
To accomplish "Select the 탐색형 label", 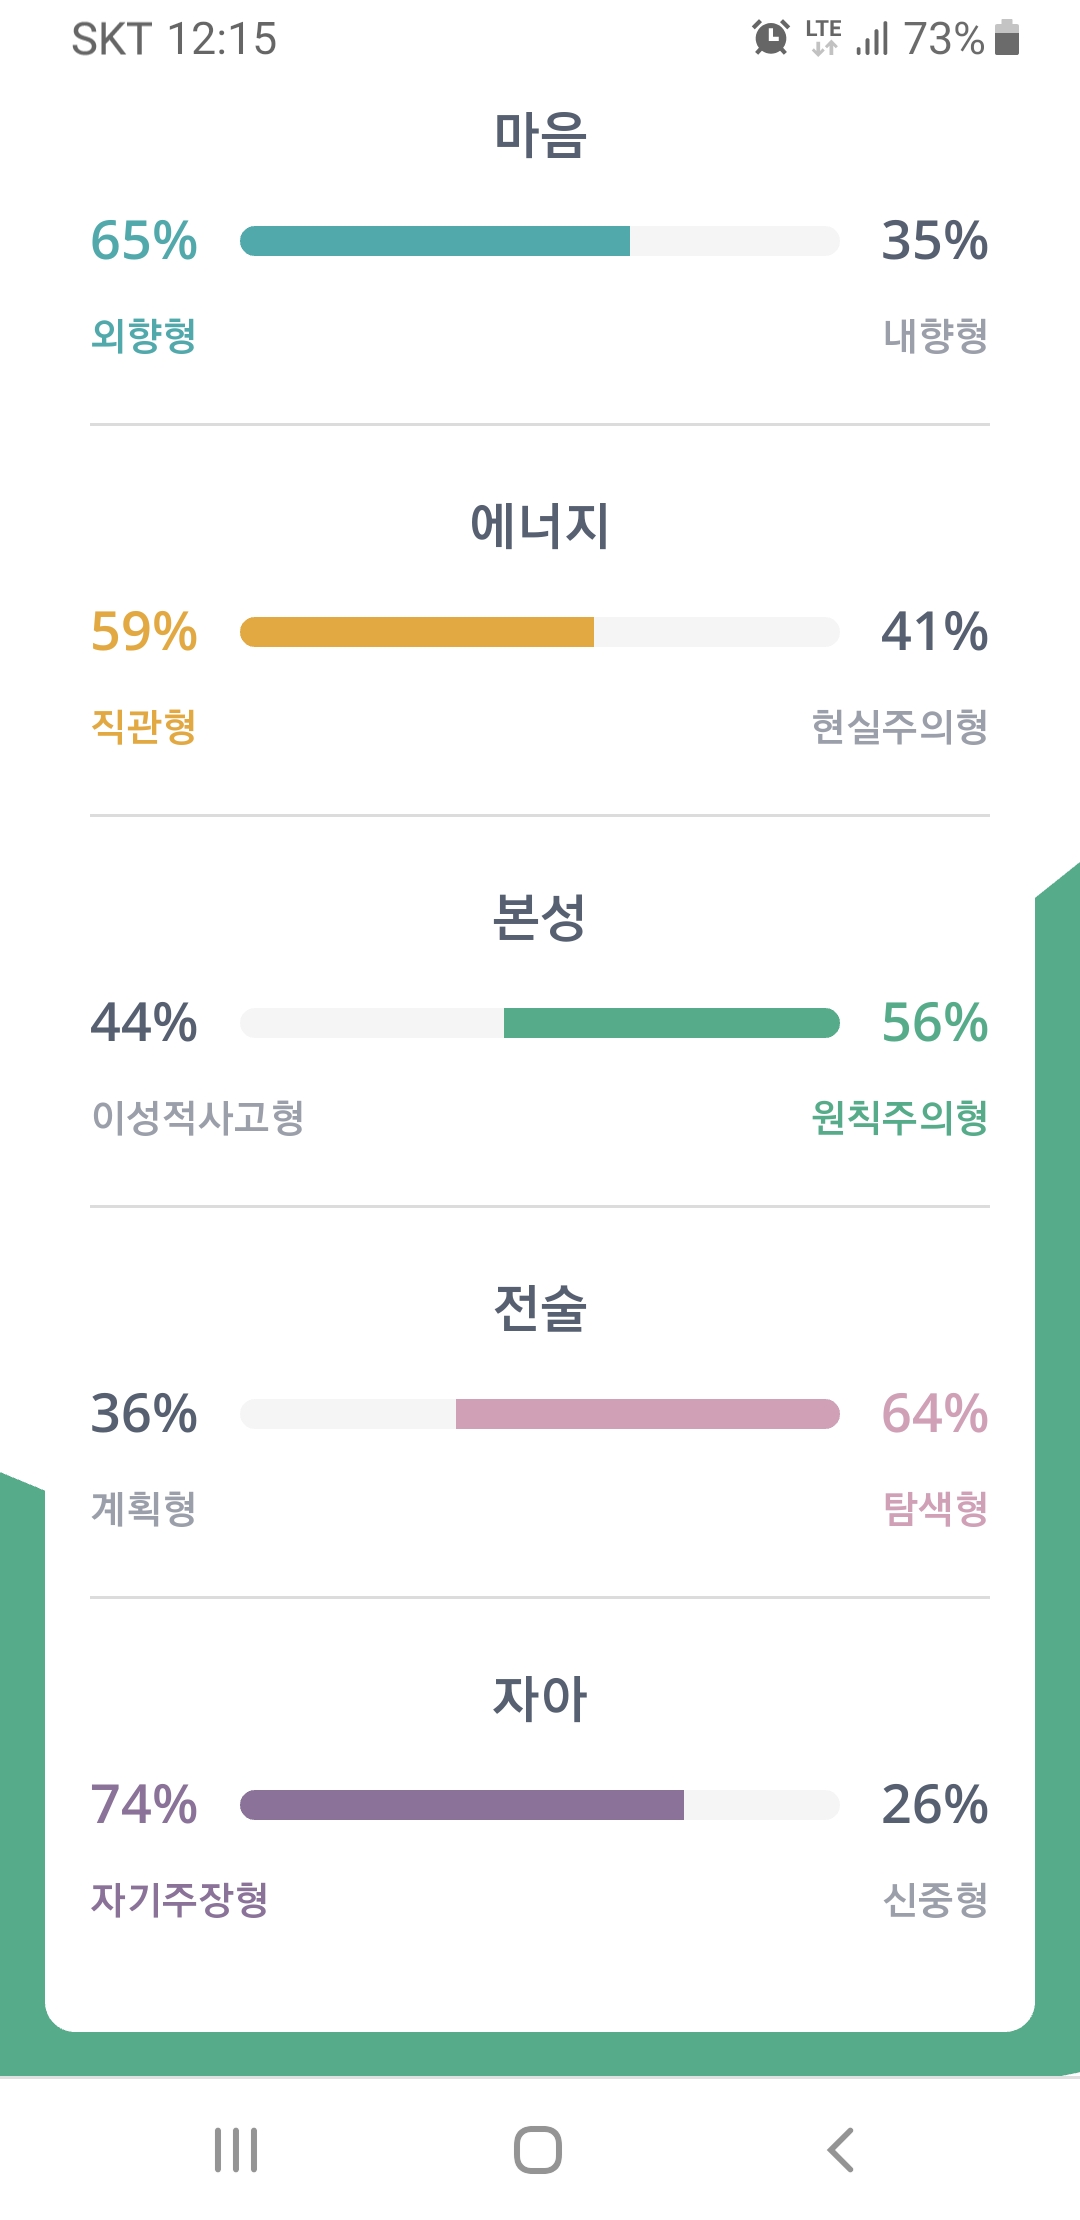I will 935,1509.
